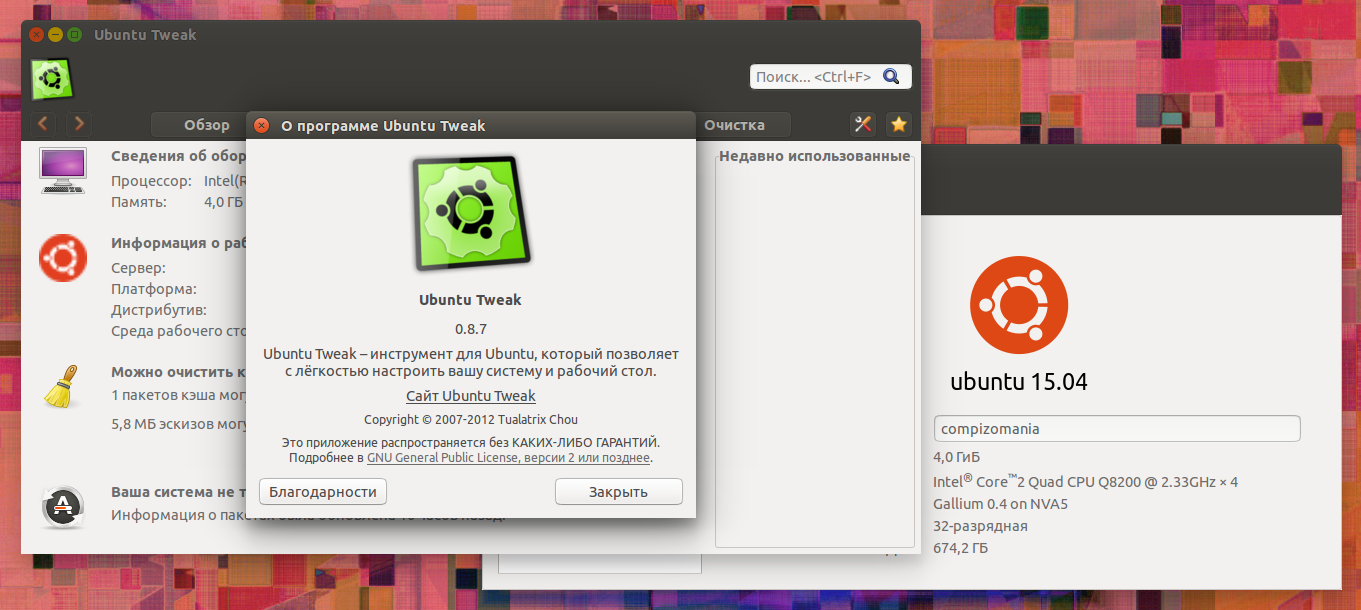
Task: Switch to the Очистка tab
Action: point(734,125)
